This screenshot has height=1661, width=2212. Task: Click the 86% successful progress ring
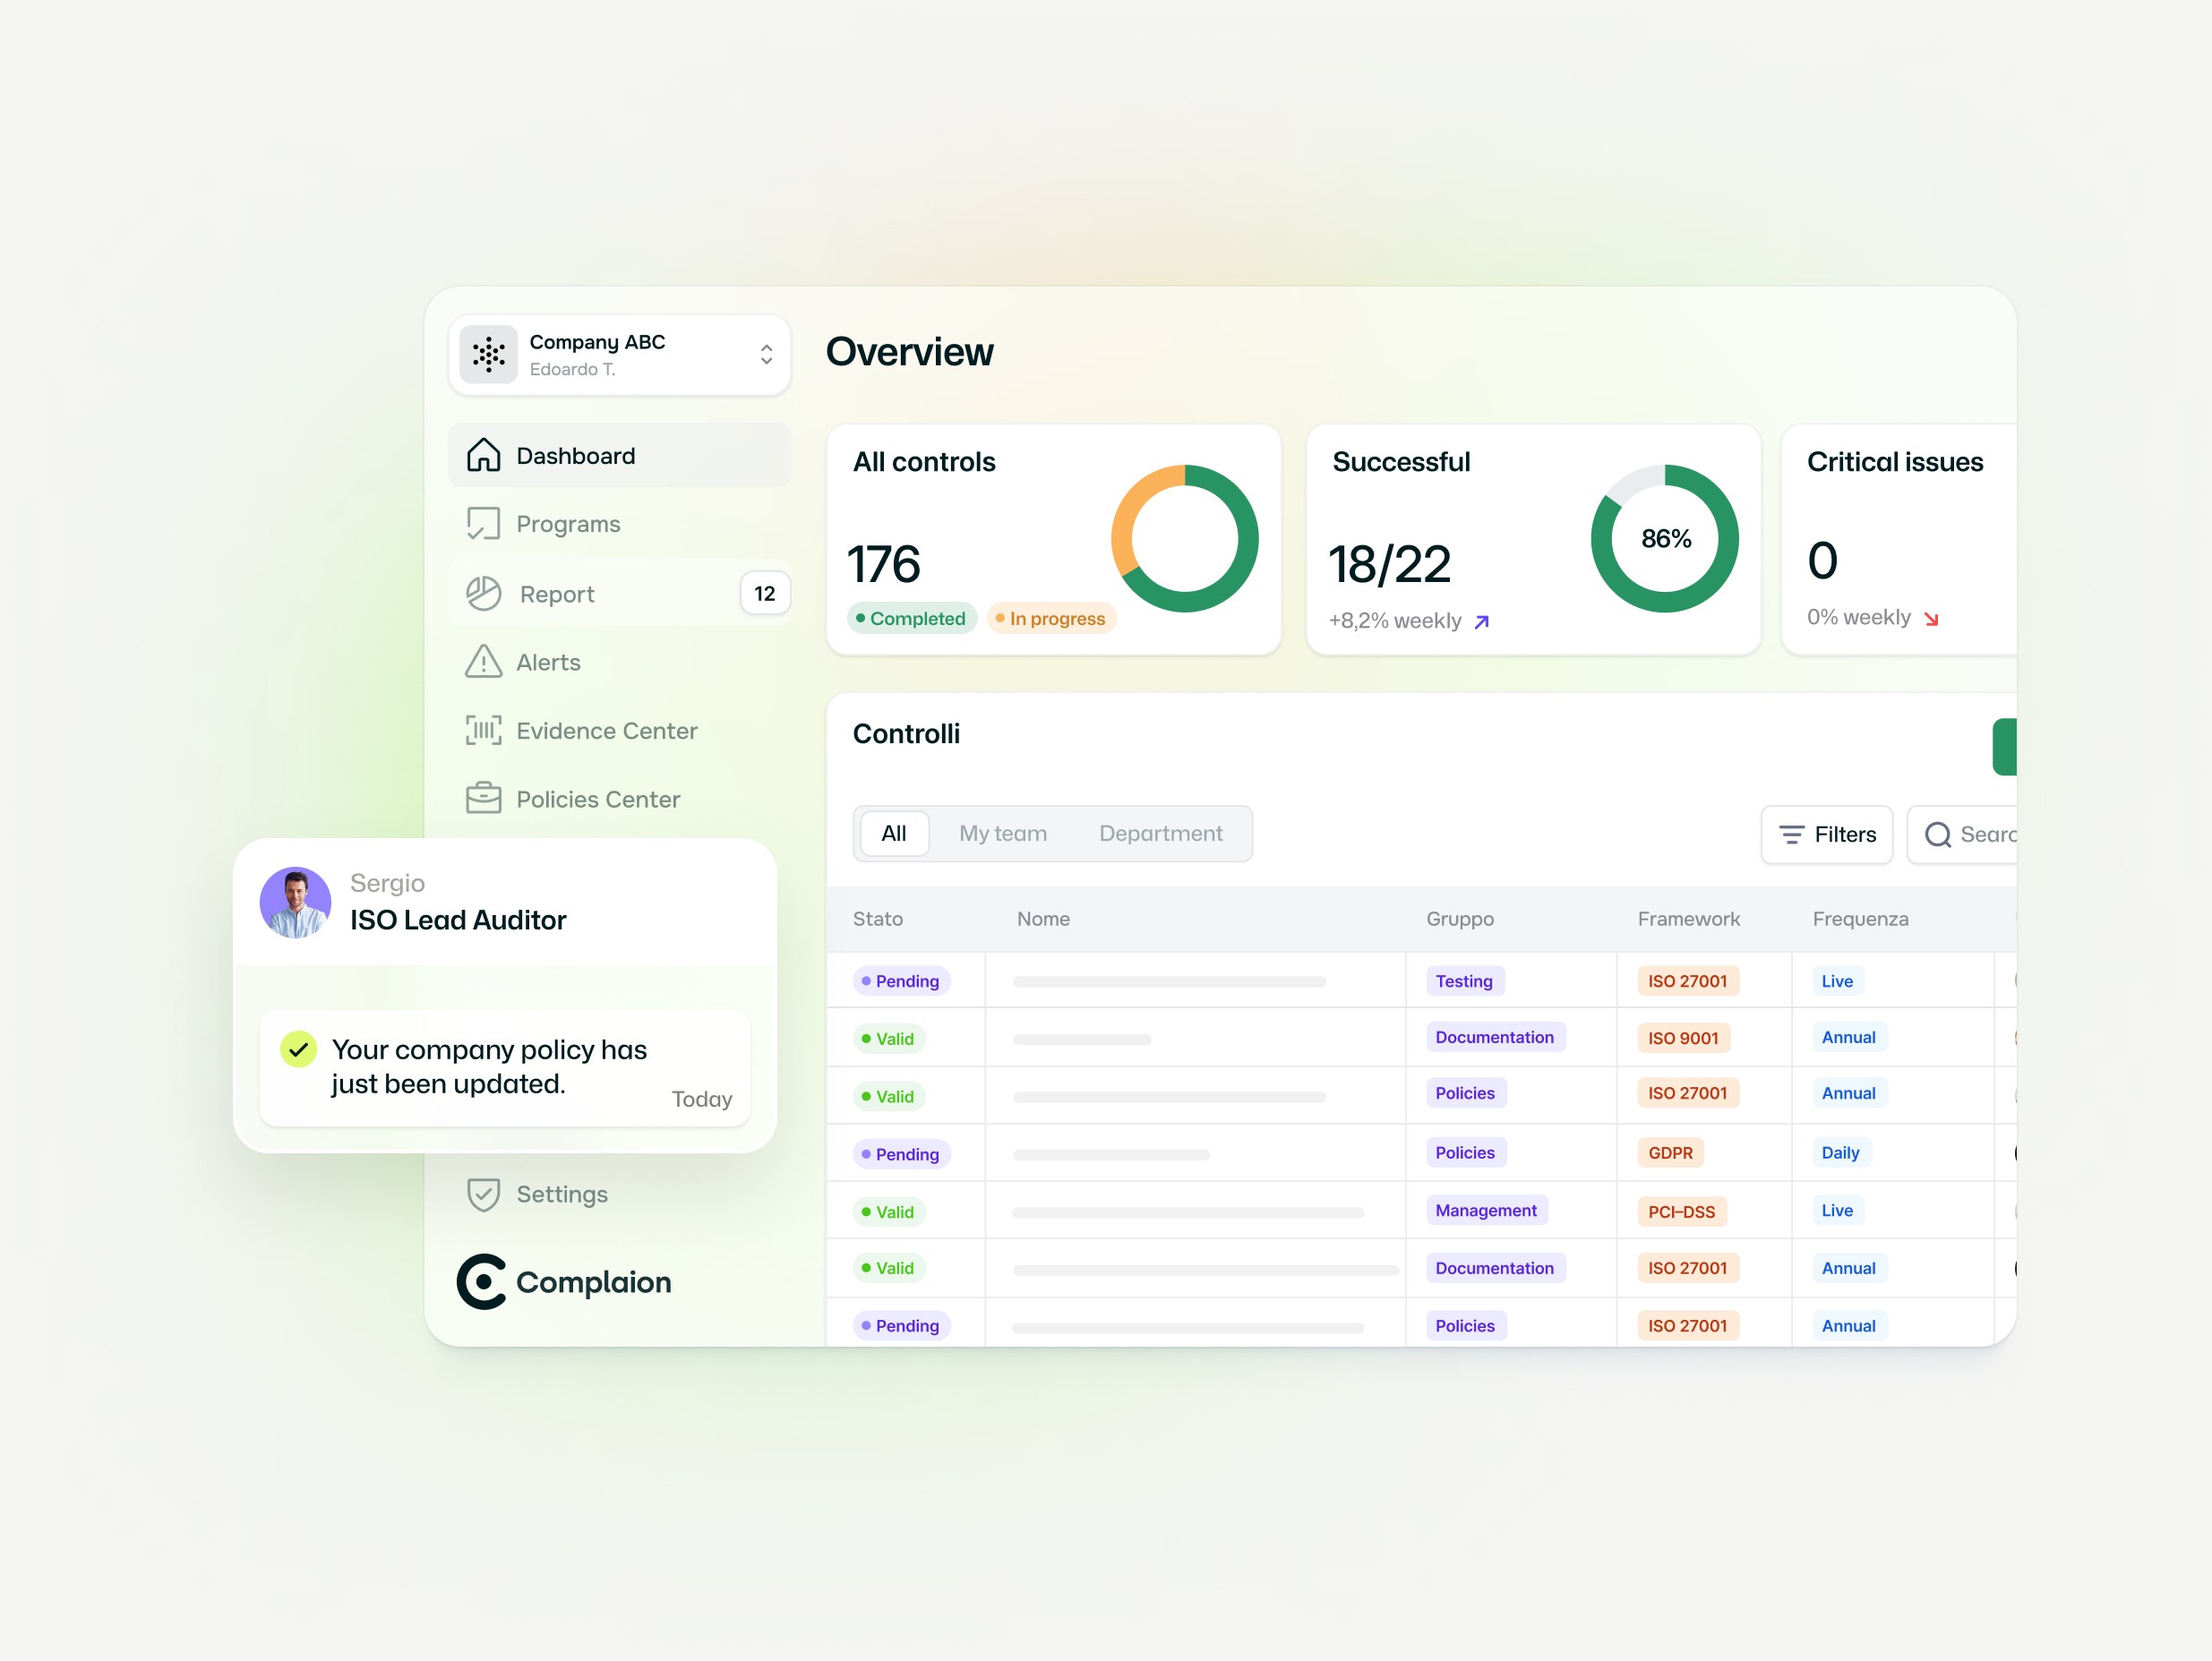[x=1664, y=538]
